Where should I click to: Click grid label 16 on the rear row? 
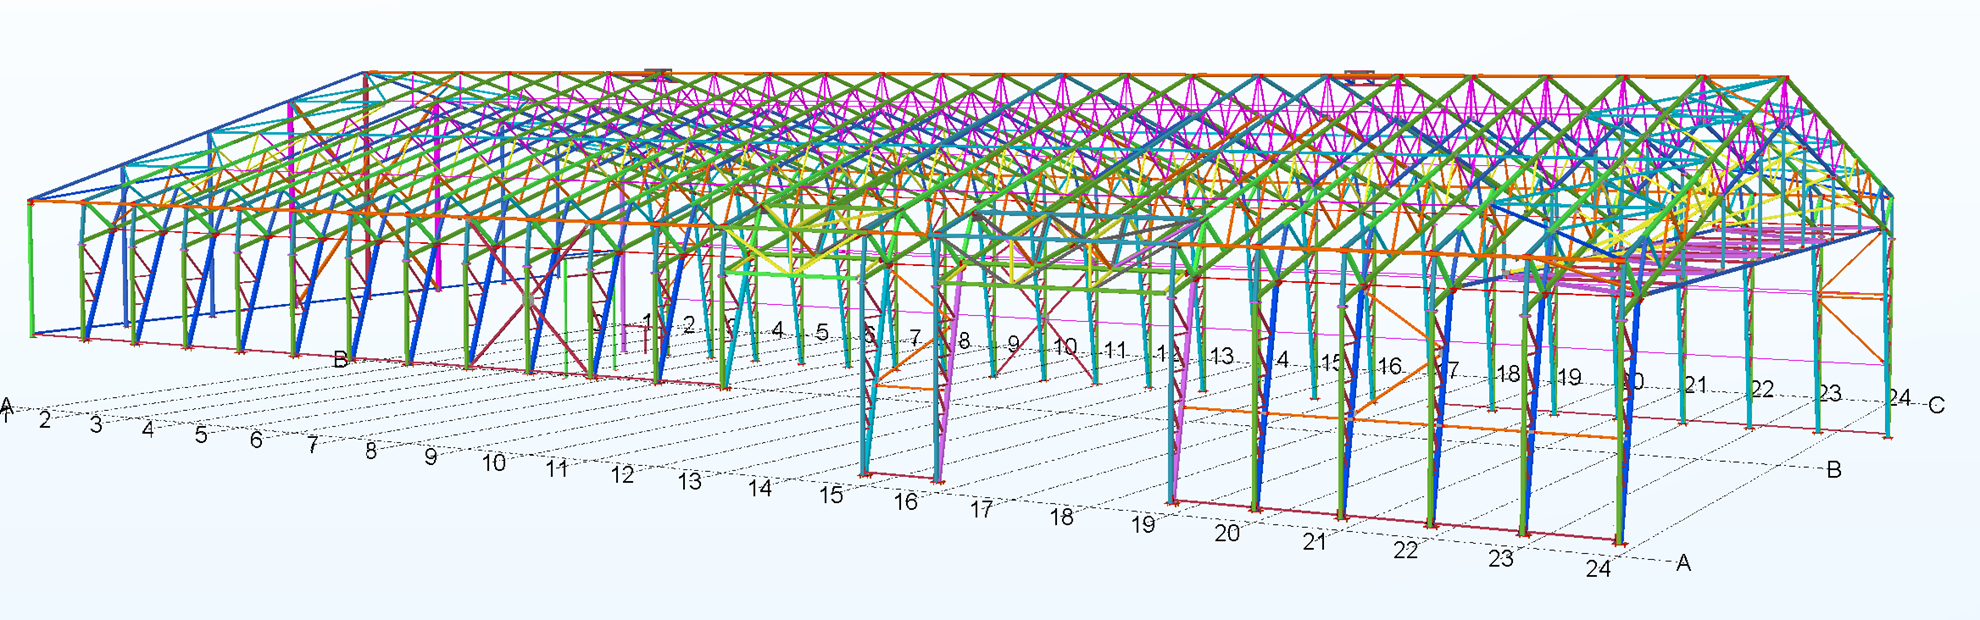(1389, 366)
